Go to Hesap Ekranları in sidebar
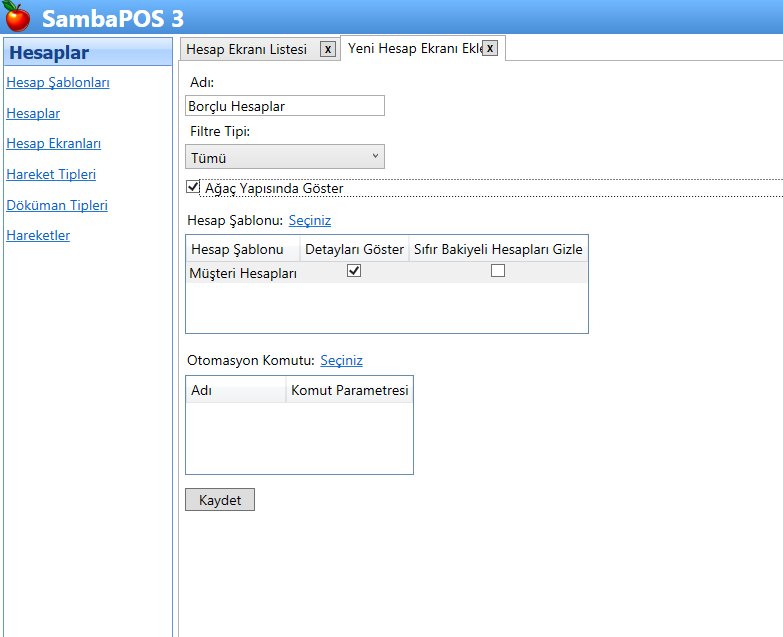783x637 pixels. coord(53,144)
